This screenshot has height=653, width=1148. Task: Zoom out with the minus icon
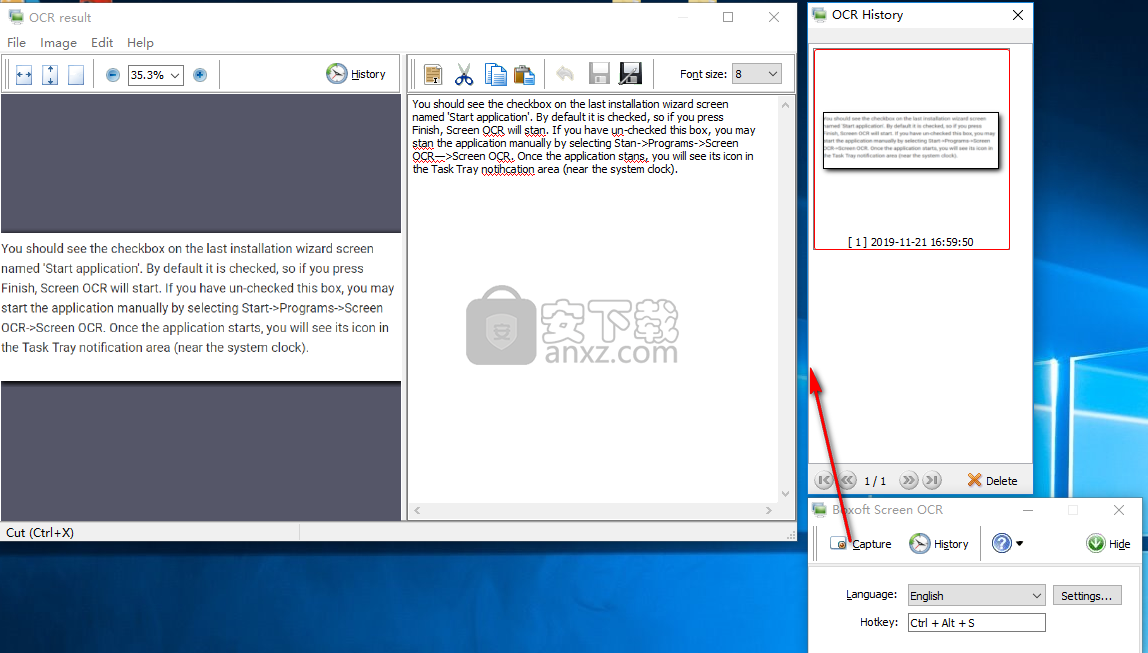[113, 75]
